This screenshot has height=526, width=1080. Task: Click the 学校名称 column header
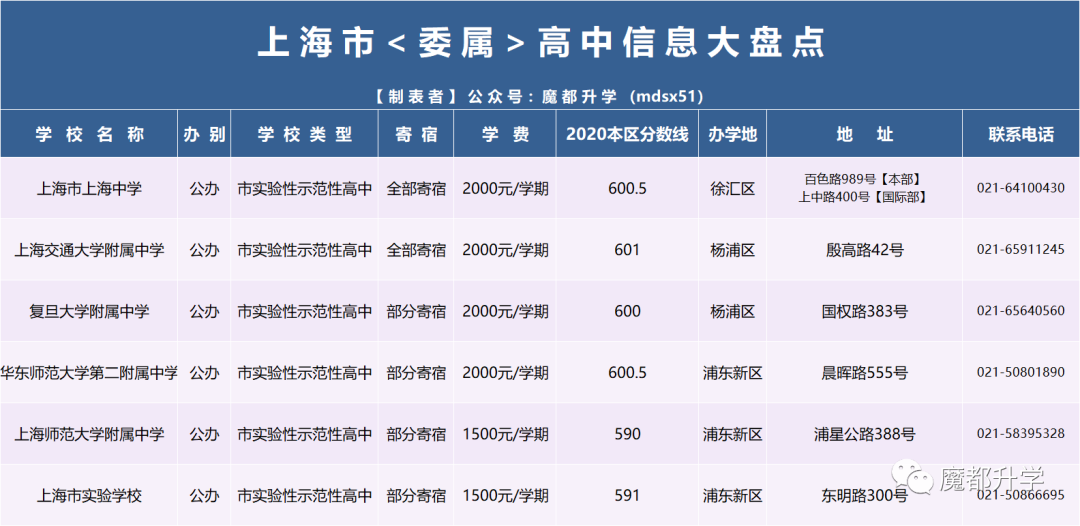point(90,134)
